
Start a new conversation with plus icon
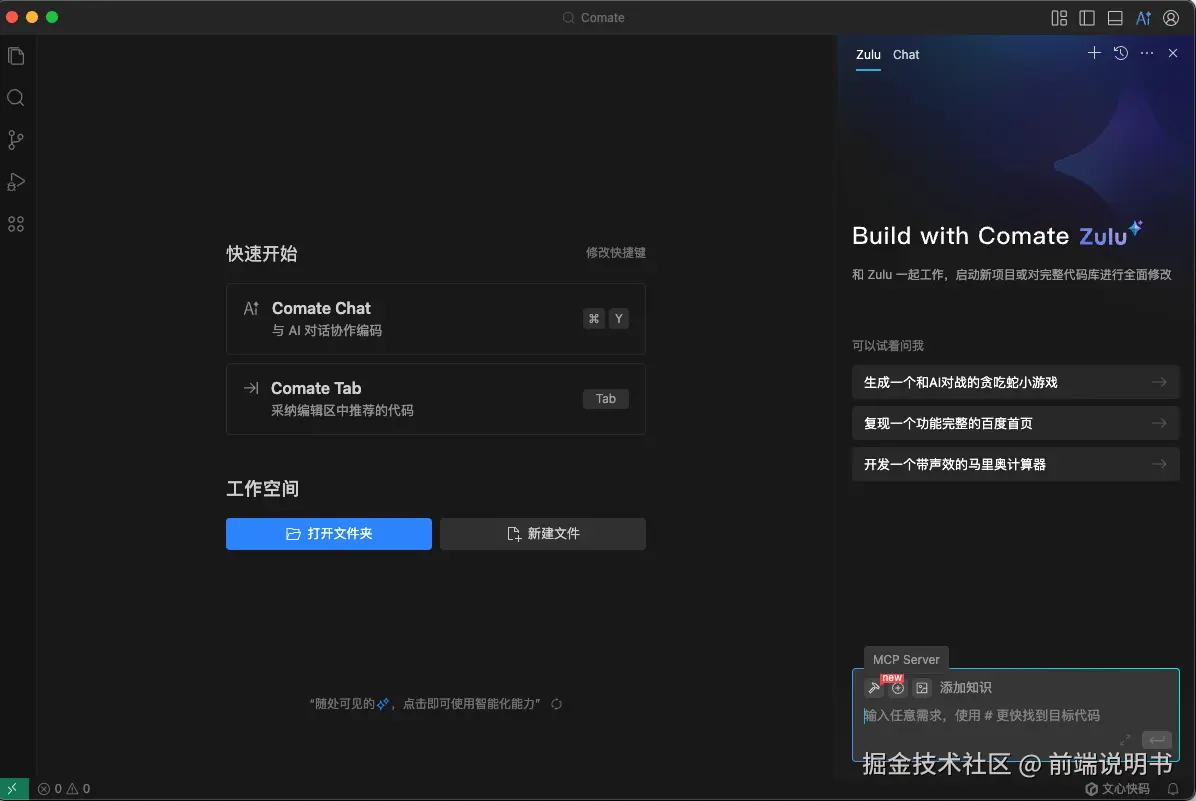pyautogui.click(x=1094, y=53)
